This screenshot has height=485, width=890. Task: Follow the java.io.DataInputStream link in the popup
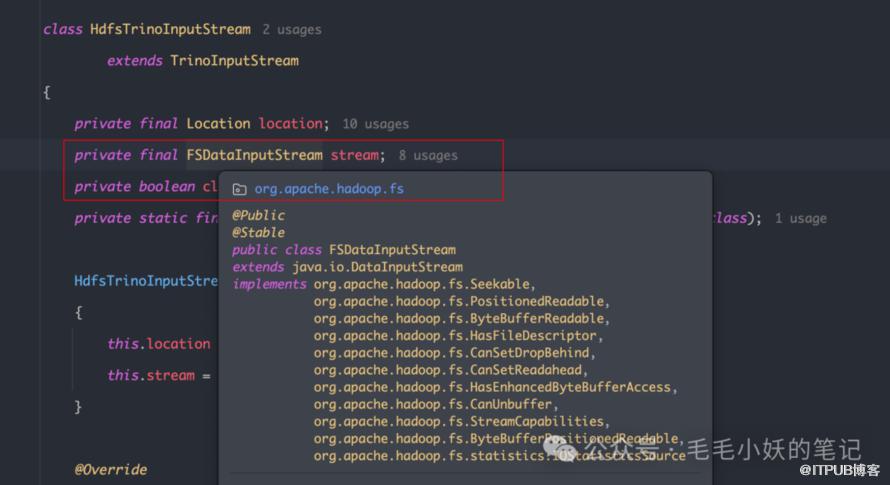pos(375,267)
